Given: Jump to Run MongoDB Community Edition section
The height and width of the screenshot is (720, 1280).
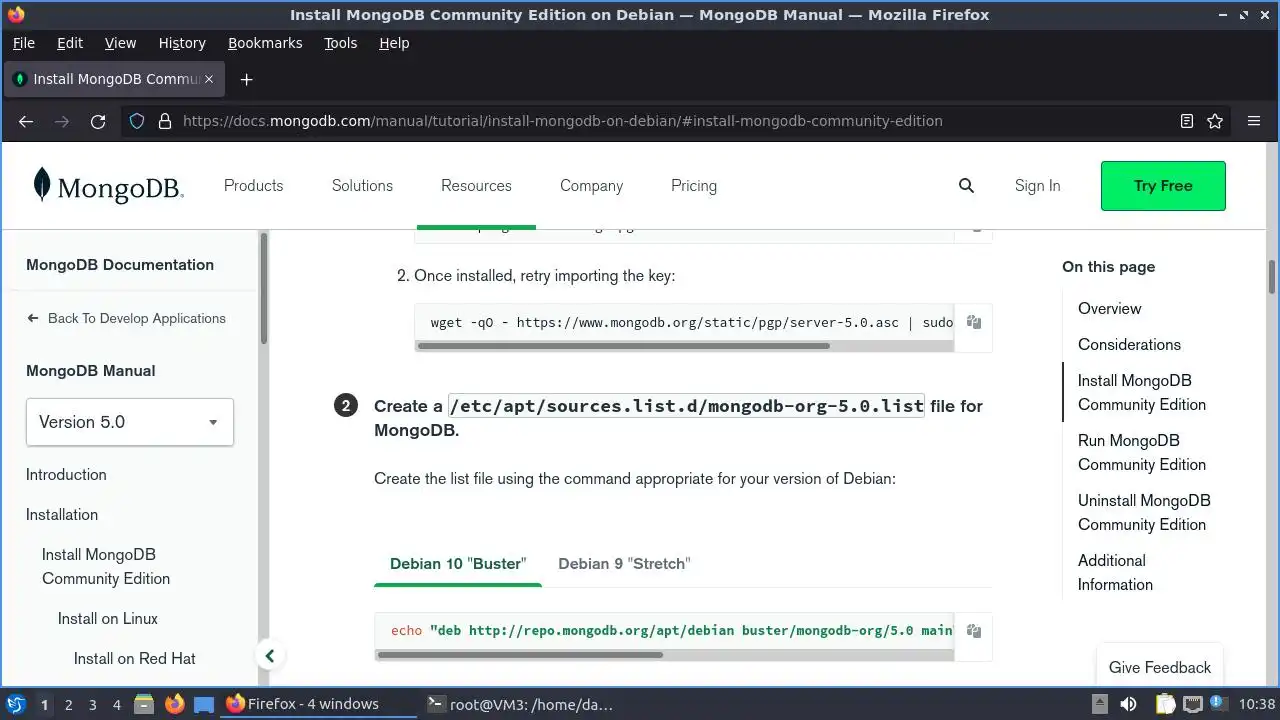Looking at the screenshot, I should [1142, 453].
